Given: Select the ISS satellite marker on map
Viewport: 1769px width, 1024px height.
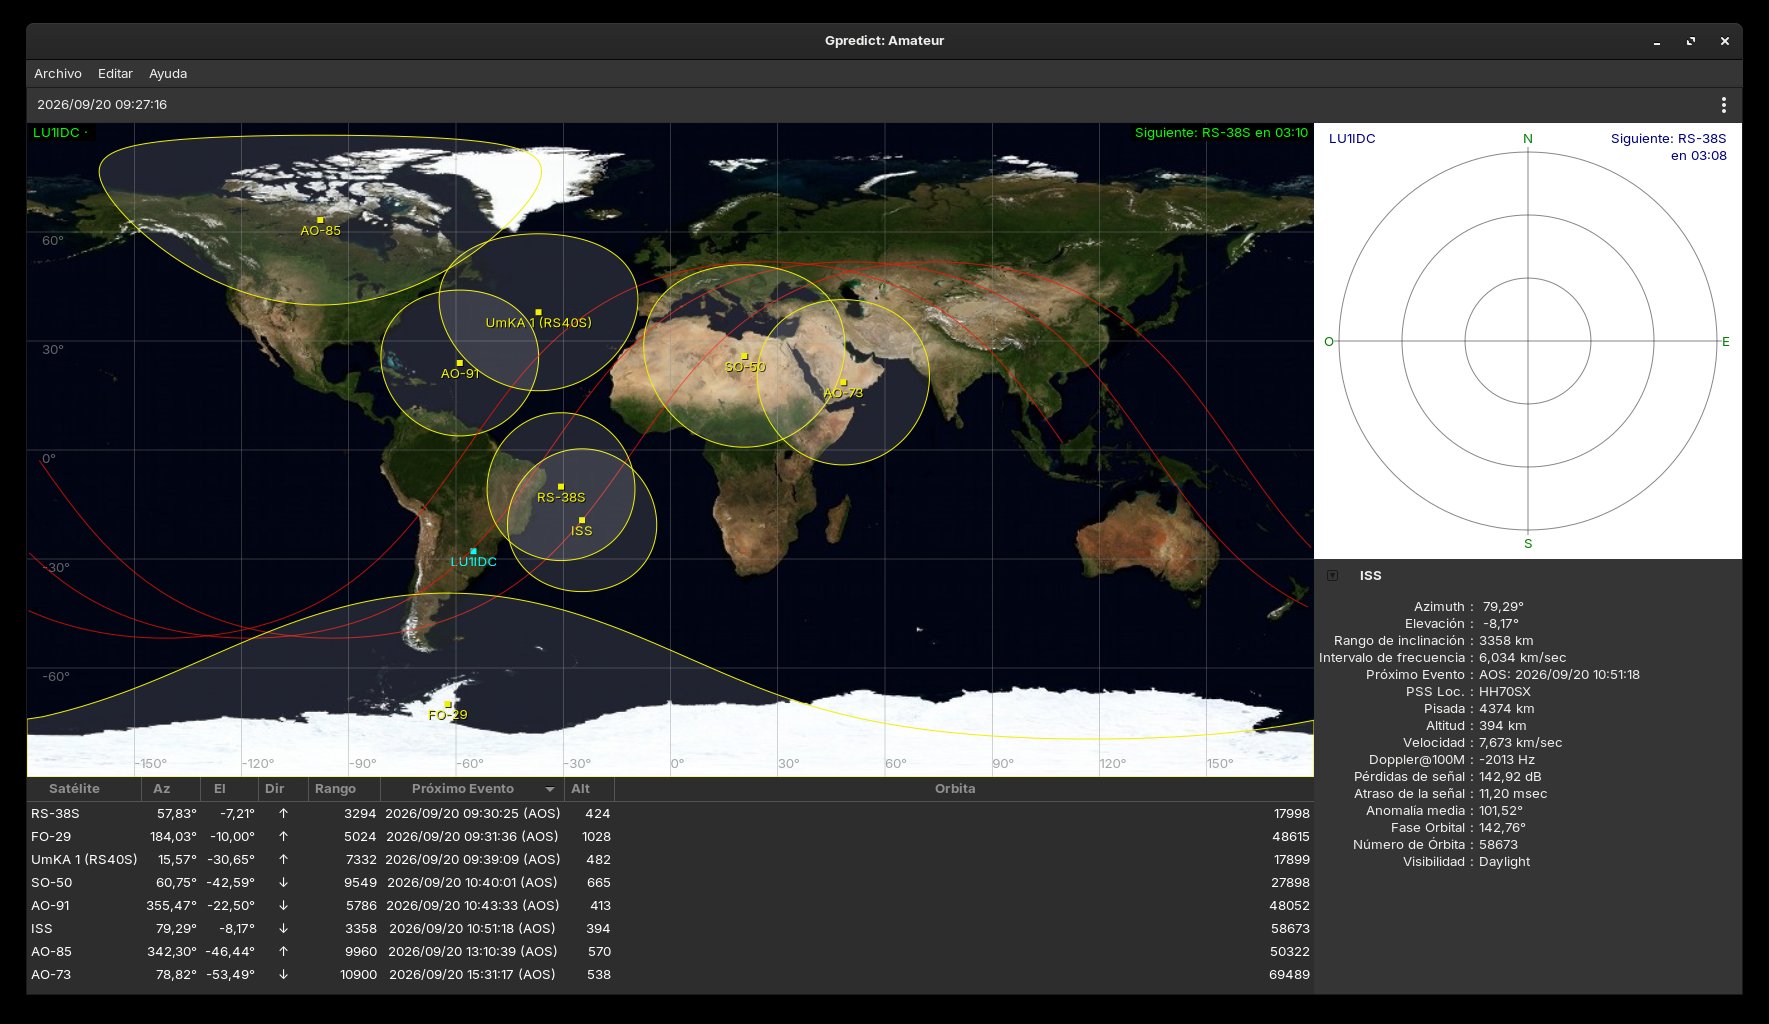Looking at the screenshot, I should coord(582,520).
